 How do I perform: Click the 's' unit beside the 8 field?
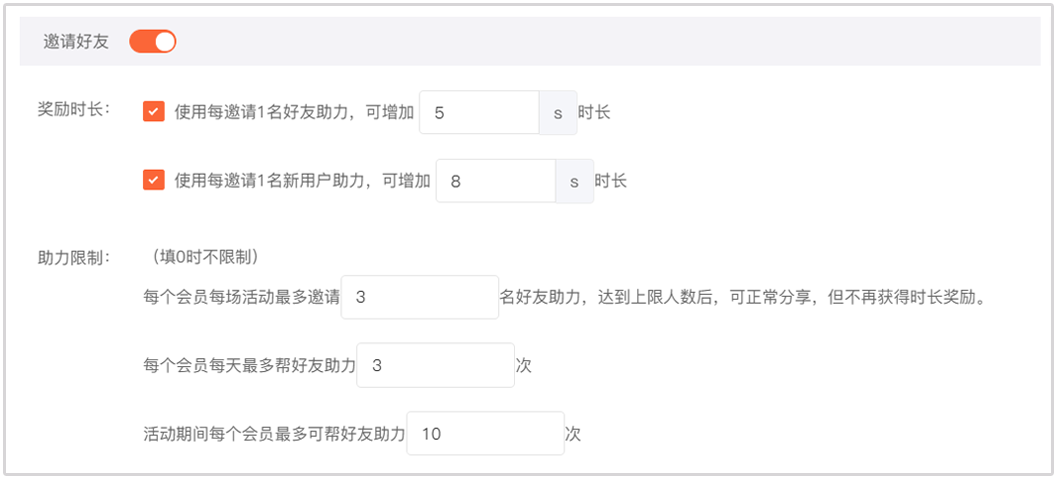575,182
